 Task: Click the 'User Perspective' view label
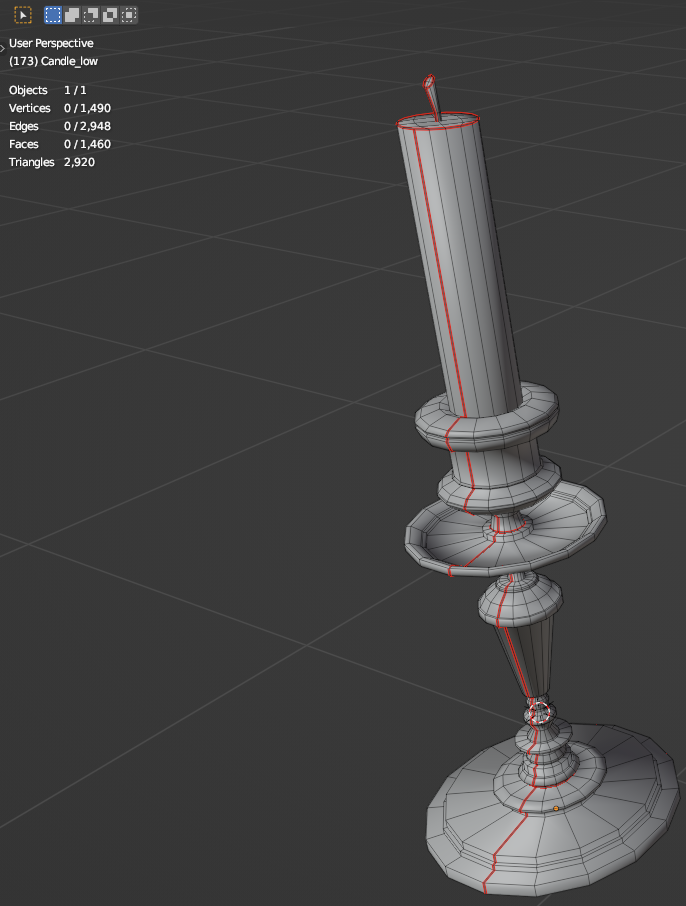51,43
